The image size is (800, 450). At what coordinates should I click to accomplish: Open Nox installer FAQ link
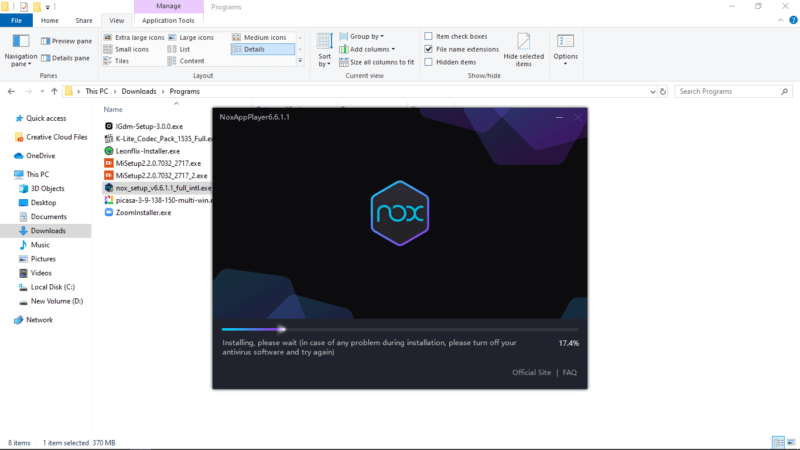click(569, 372)
